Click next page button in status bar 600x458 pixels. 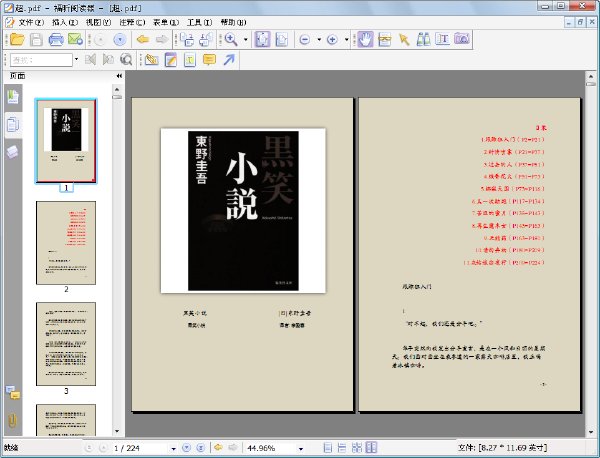click(x=186, y=448)
